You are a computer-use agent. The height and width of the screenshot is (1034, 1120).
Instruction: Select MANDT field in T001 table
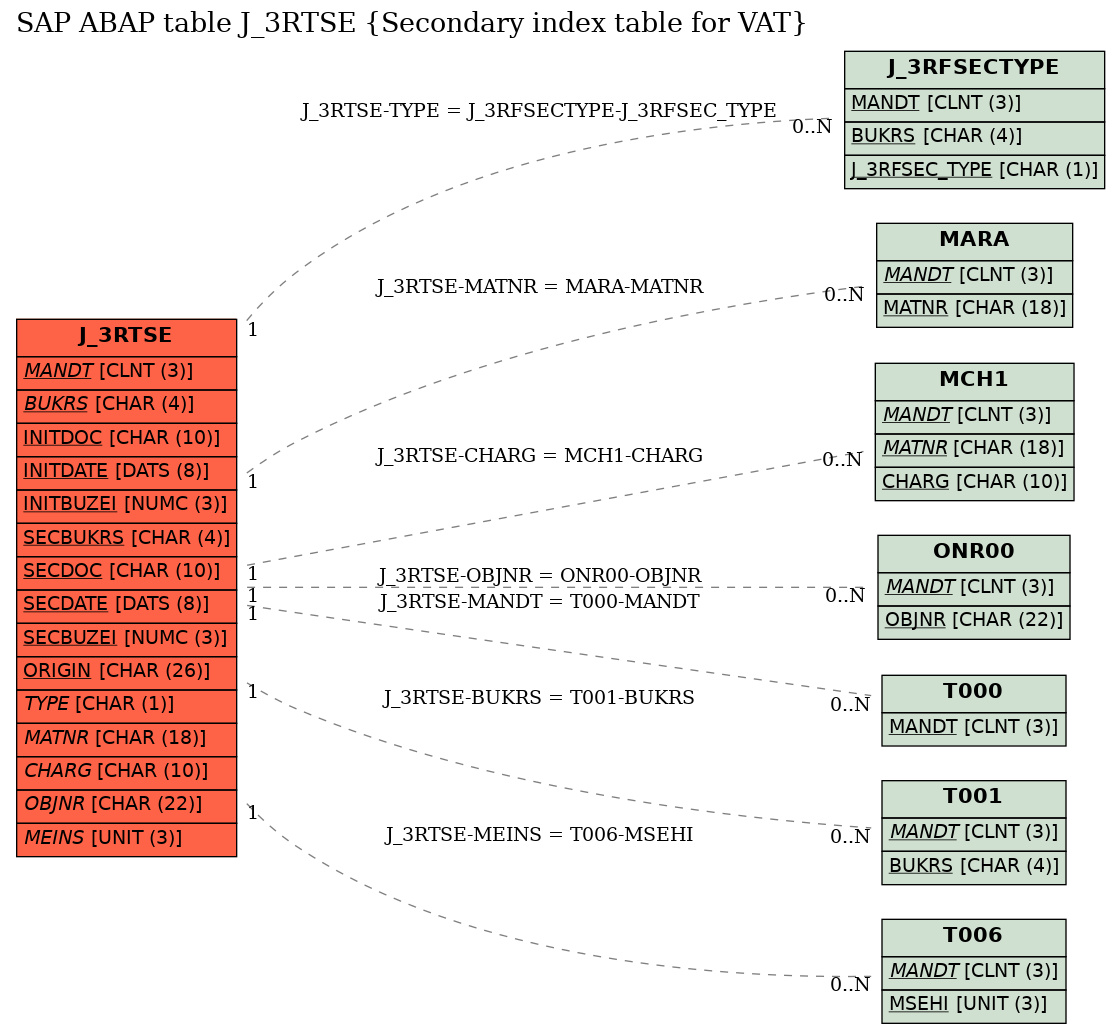pyautogui.click(x=974, y=835)
